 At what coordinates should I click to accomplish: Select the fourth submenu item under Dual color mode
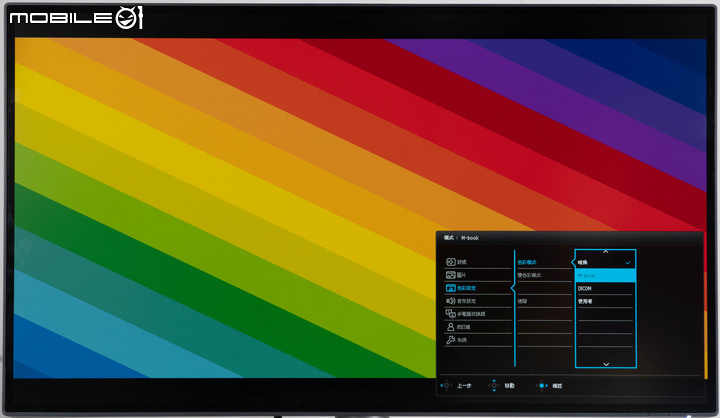coord(544,301)
